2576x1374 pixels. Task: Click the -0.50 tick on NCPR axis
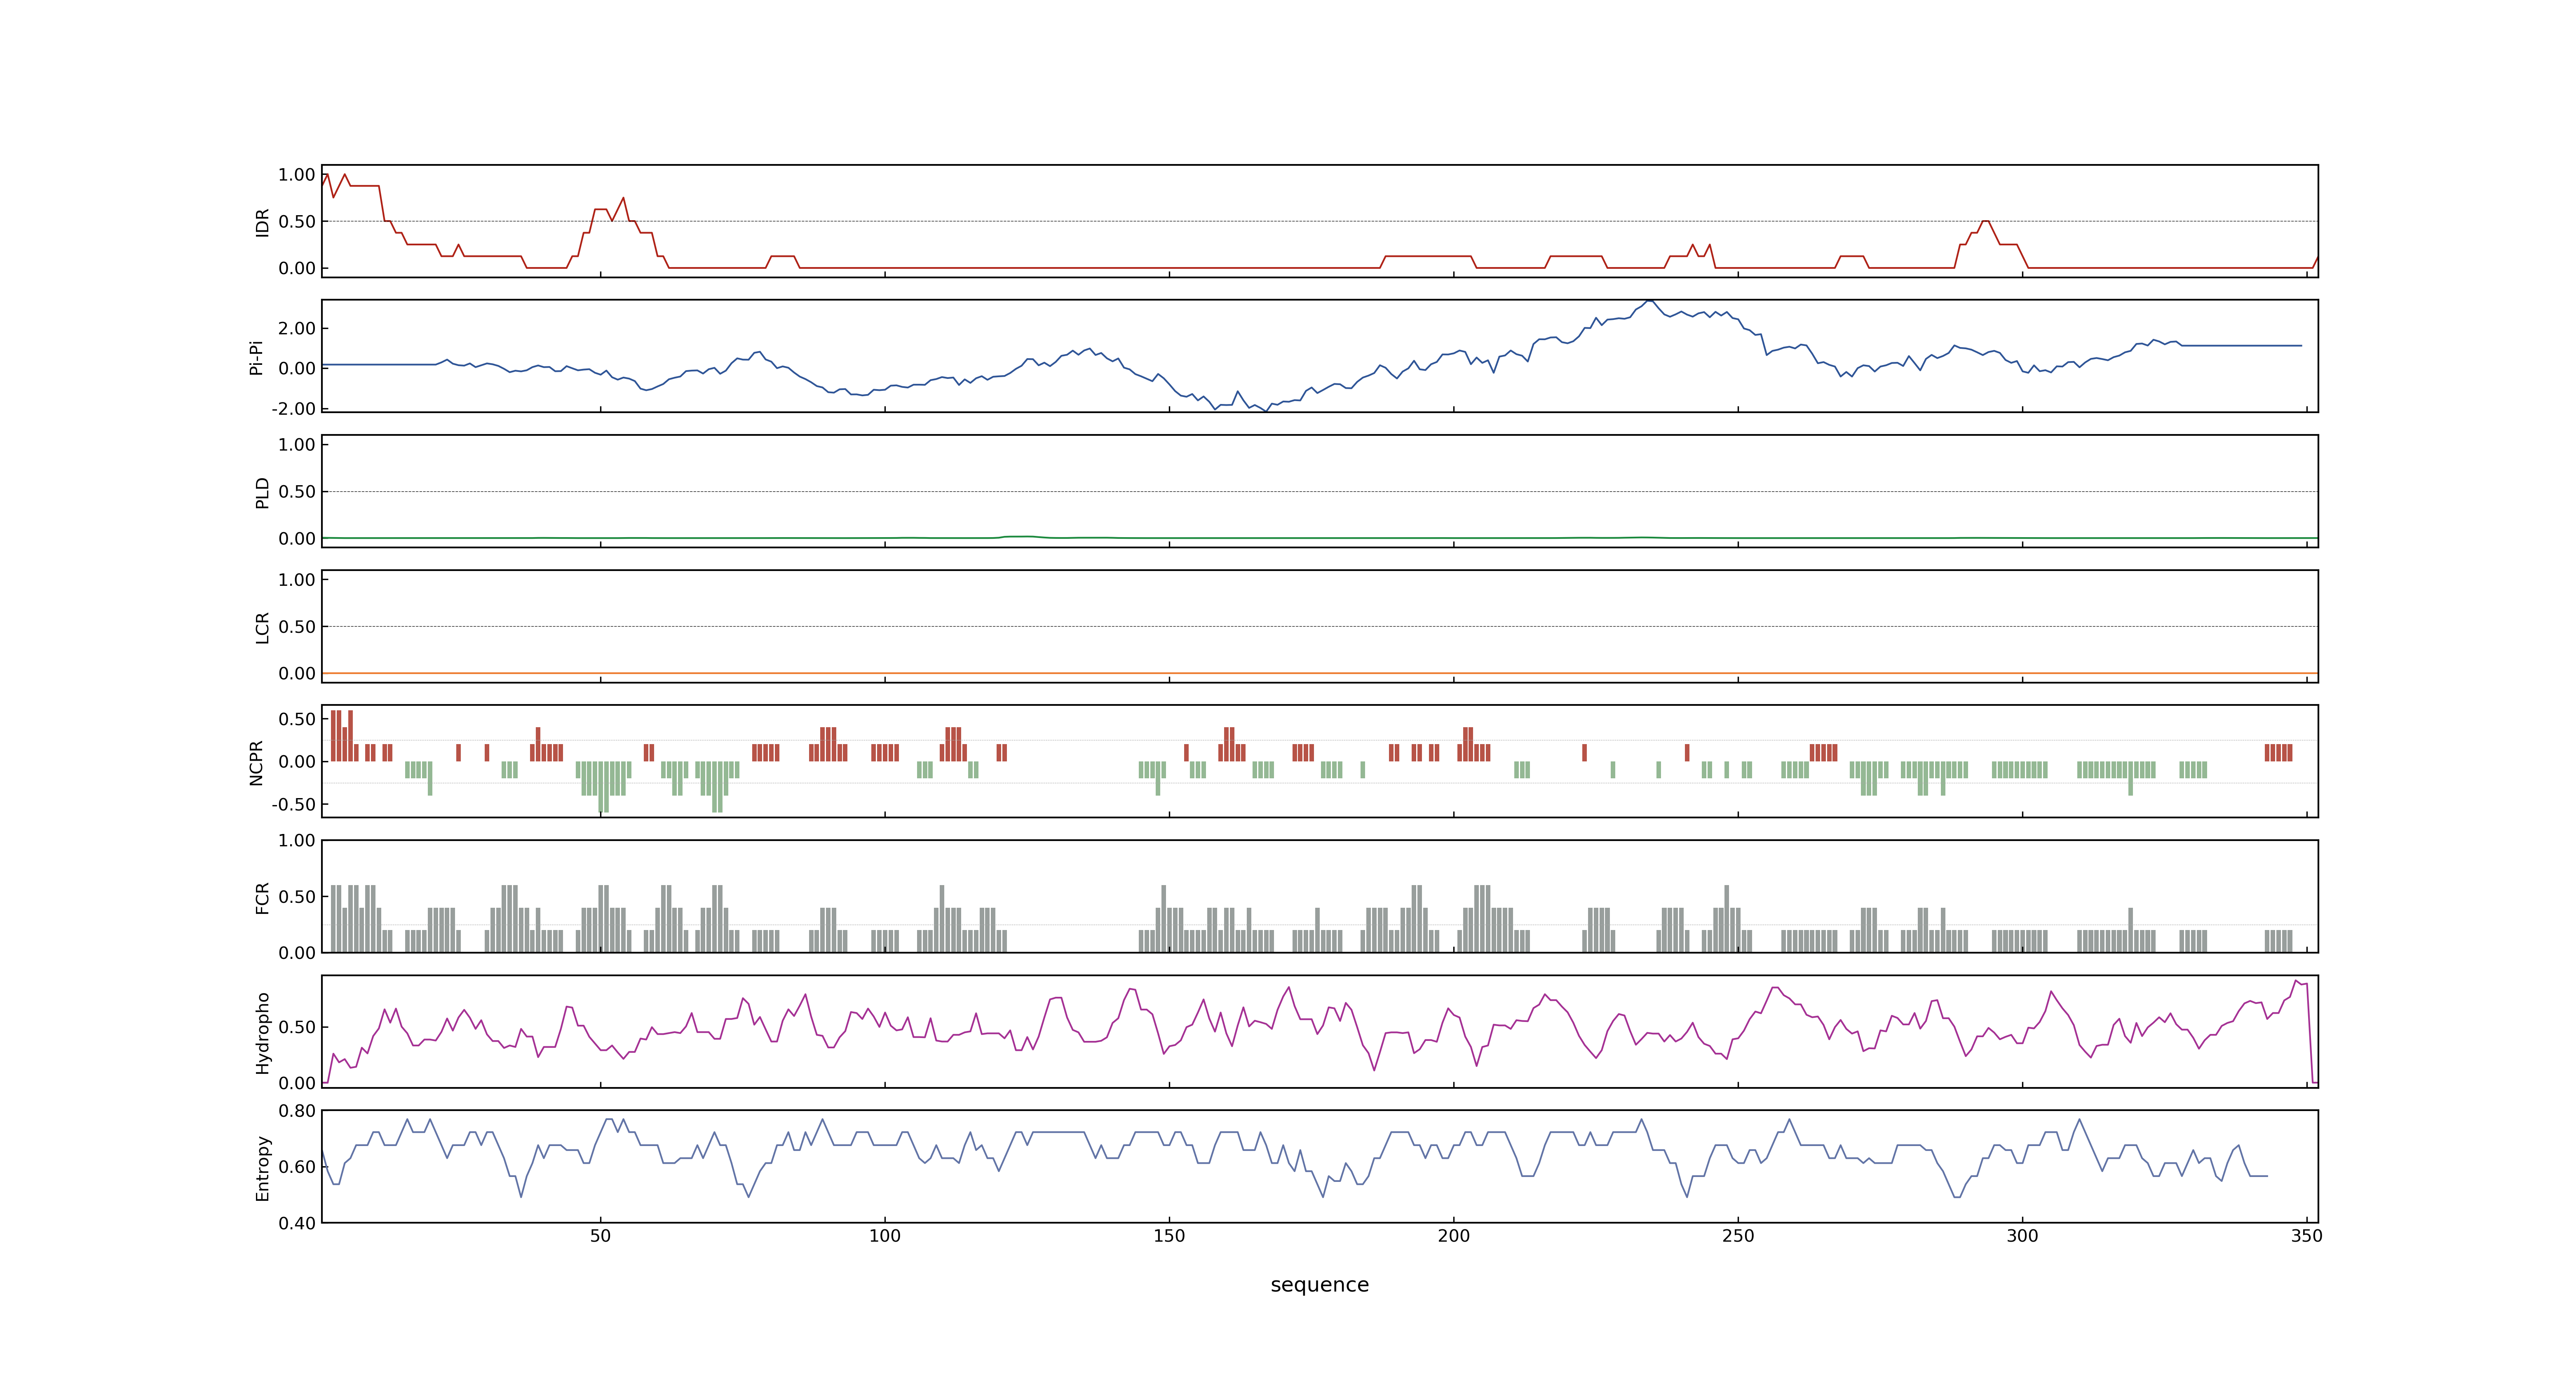[x=293, y=804]
